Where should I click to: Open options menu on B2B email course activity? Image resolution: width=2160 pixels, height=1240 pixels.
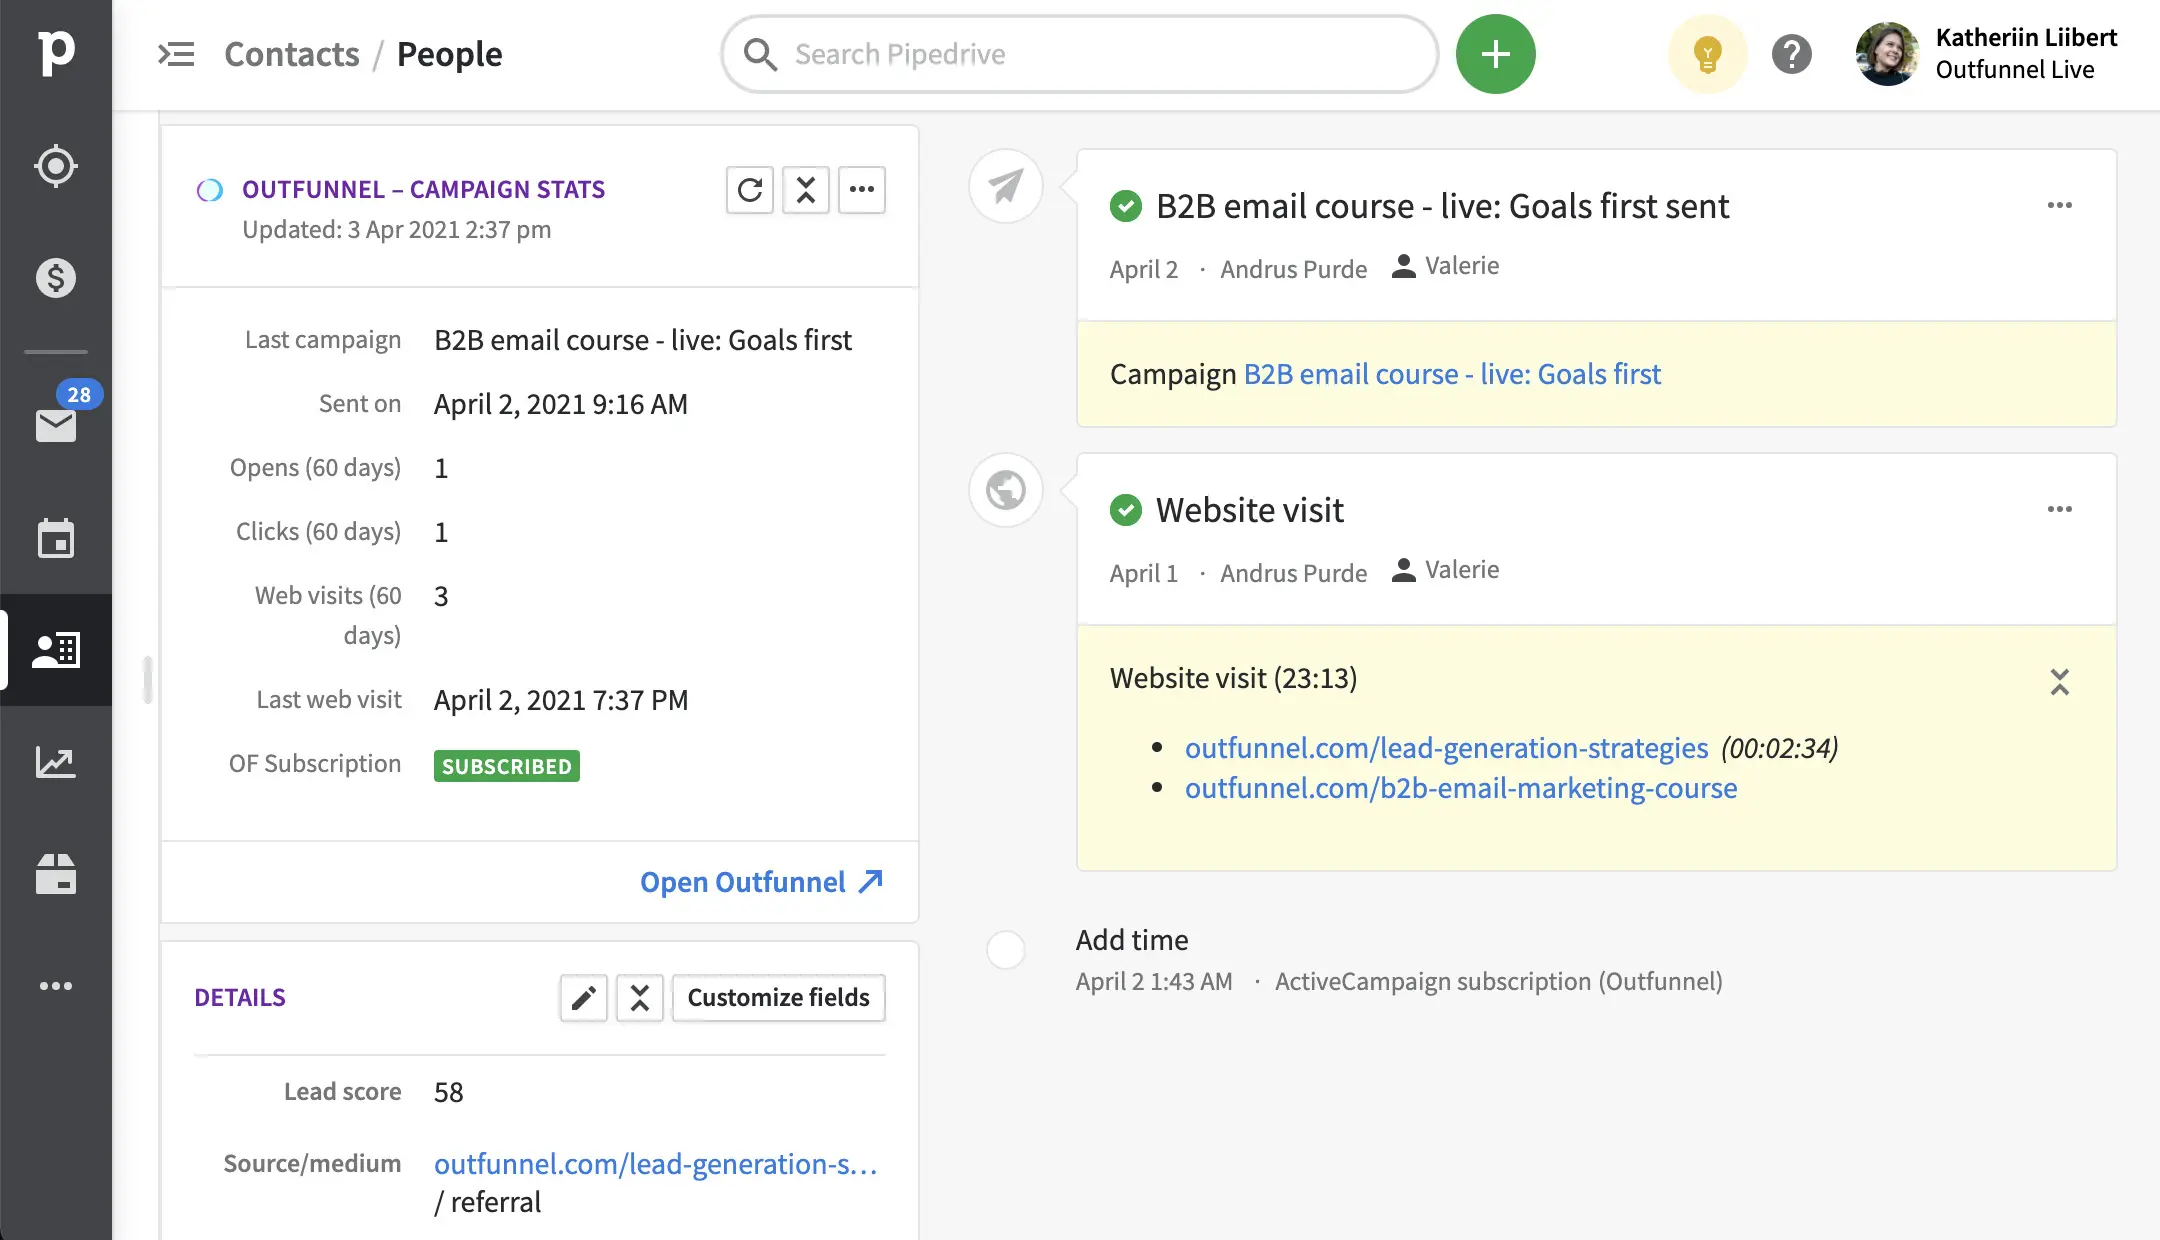coord(2059,205)
